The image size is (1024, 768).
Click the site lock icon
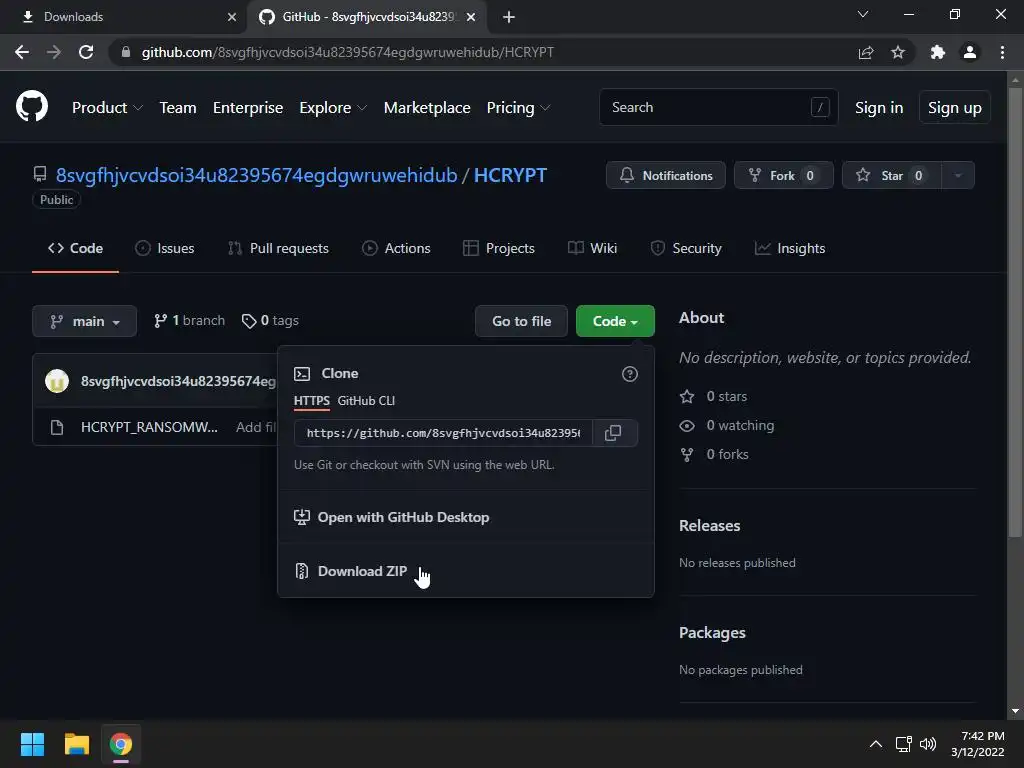coord(126,52)
